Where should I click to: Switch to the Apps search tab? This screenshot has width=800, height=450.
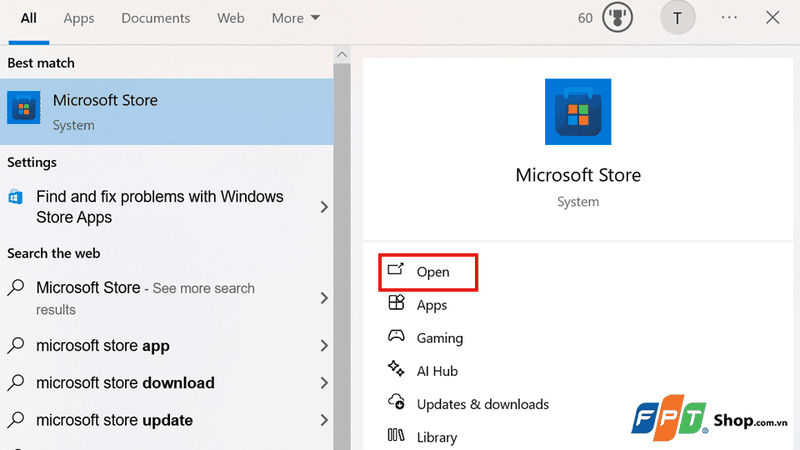coord(79,18)
